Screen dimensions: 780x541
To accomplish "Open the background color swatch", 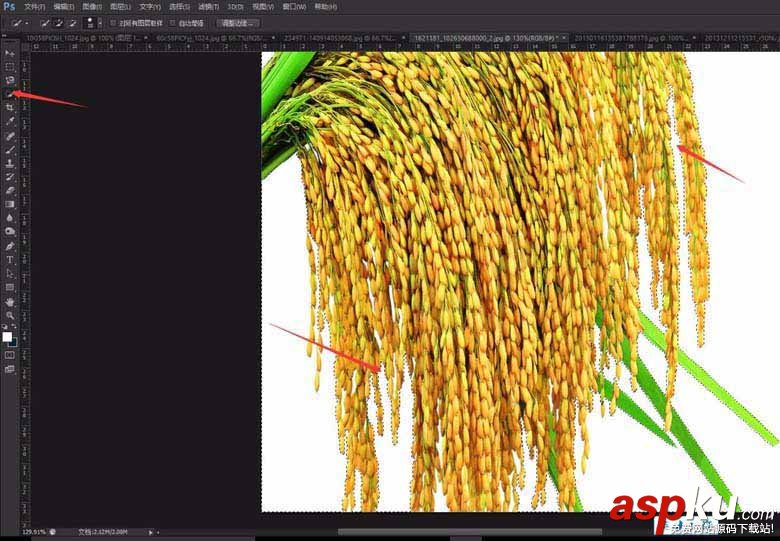I will point(13,342).
